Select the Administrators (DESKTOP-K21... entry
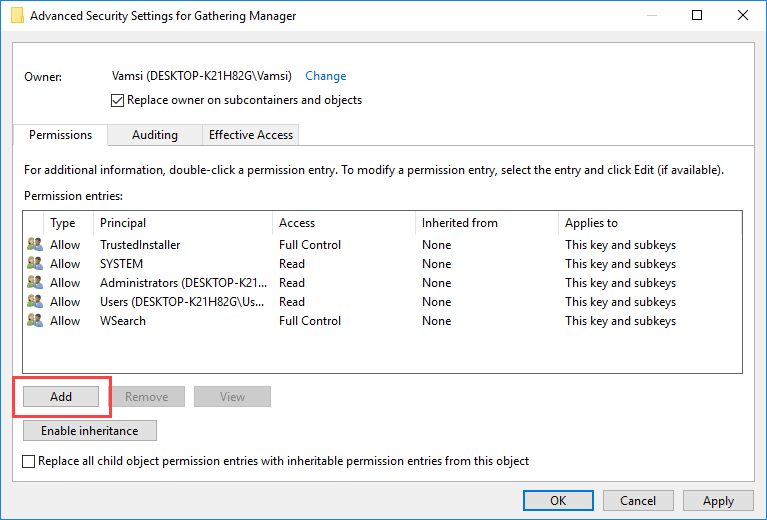The height and width of the screenshot is (520, 767). point(183,283)
